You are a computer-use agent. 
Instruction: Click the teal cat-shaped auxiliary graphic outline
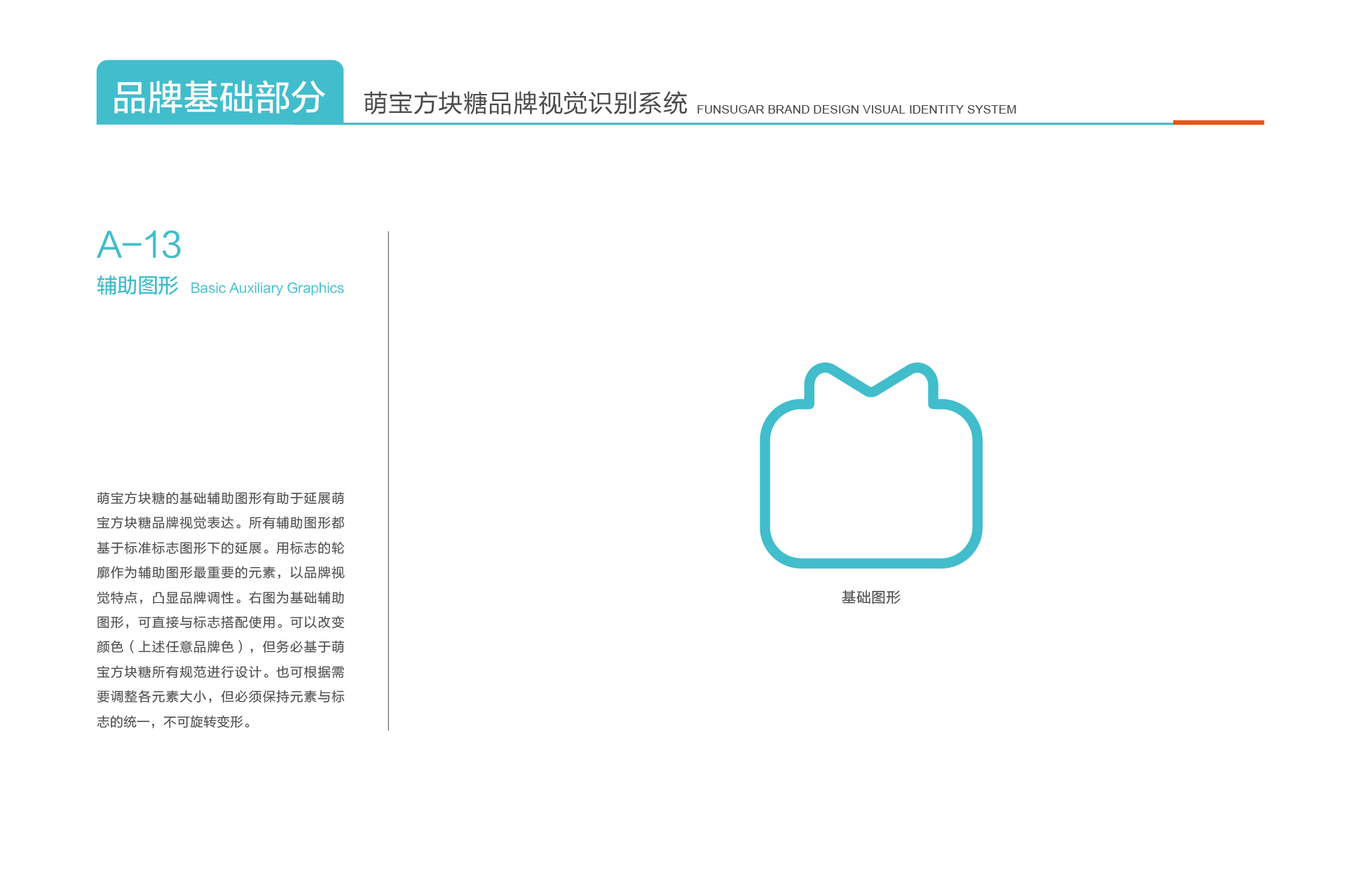point(871,465)
